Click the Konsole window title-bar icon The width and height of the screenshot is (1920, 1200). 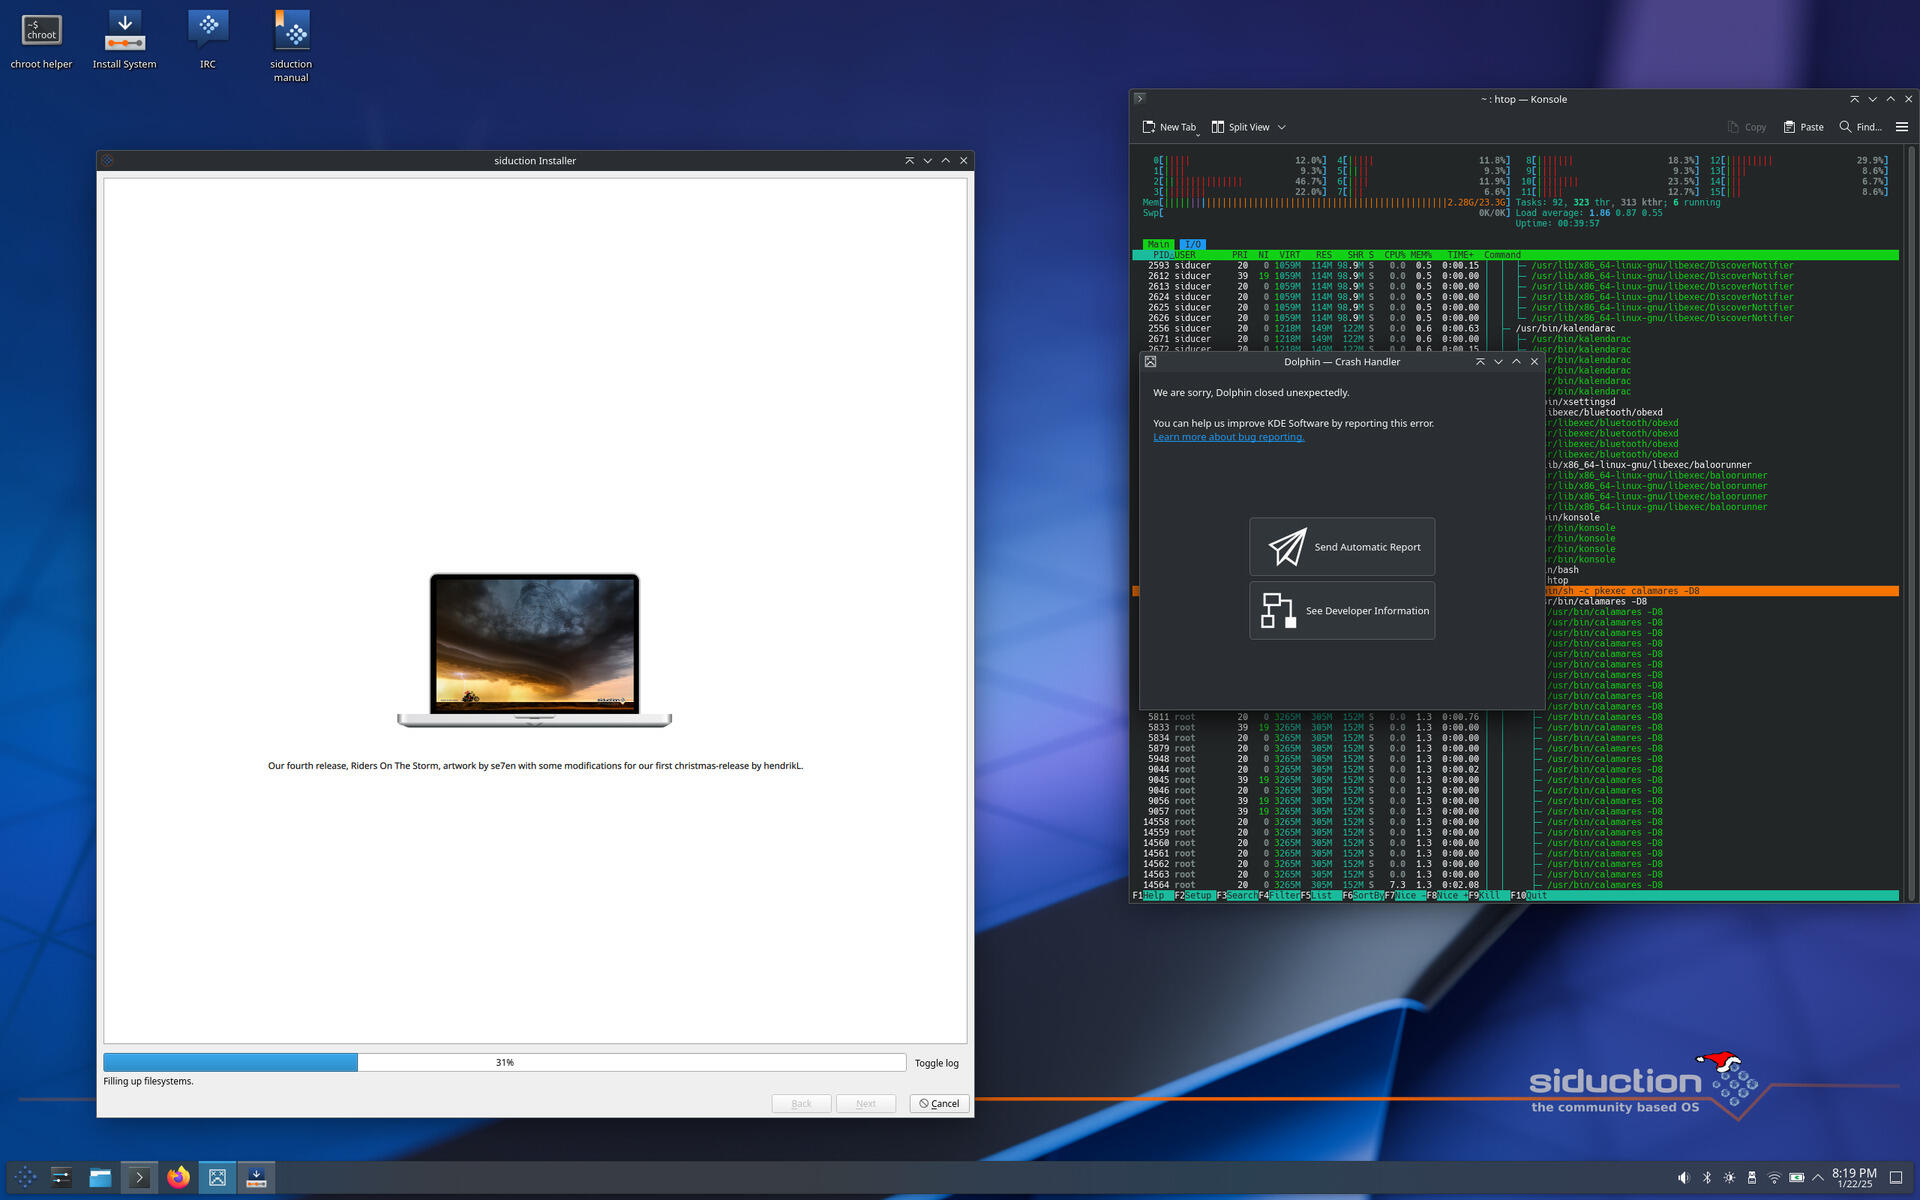(1140, 99)
